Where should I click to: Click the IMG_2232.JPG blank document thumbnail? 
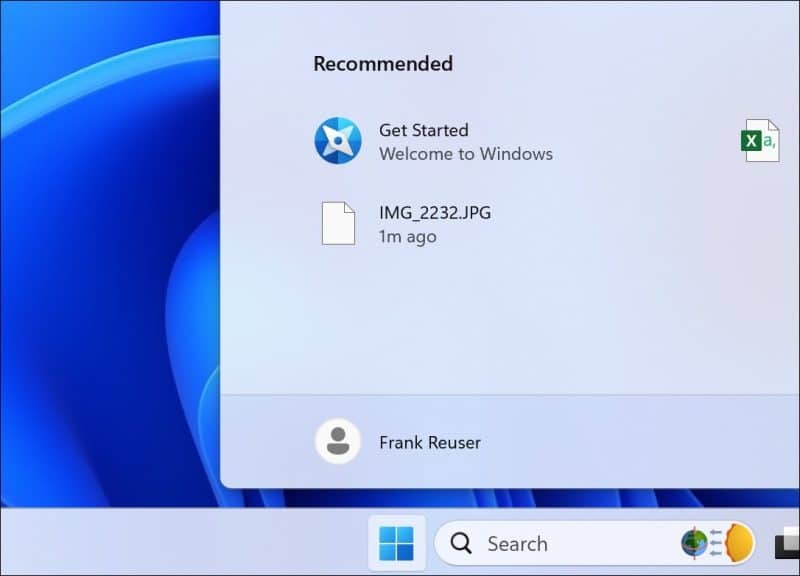click(338, 224)
